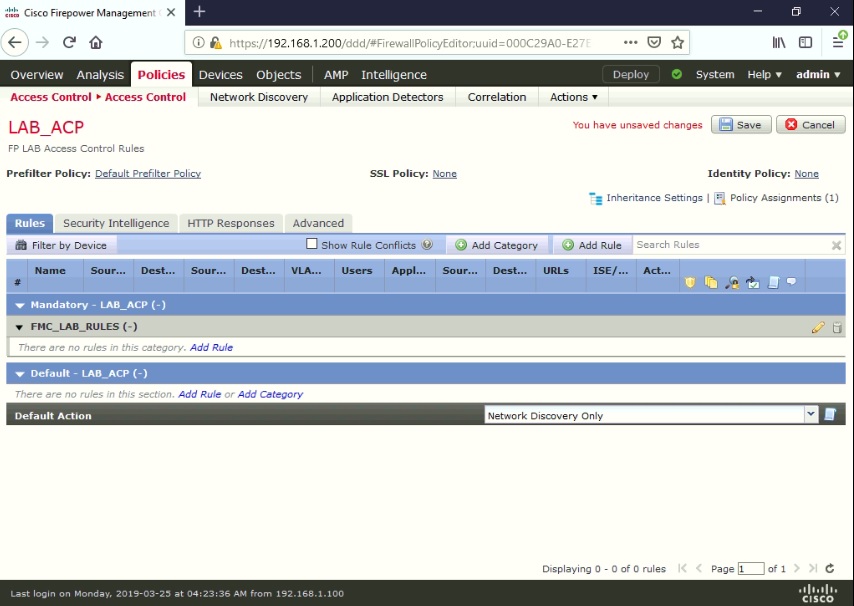
Task: Collapse the Default - LAB_ACP section
Action: coord(19,373)
